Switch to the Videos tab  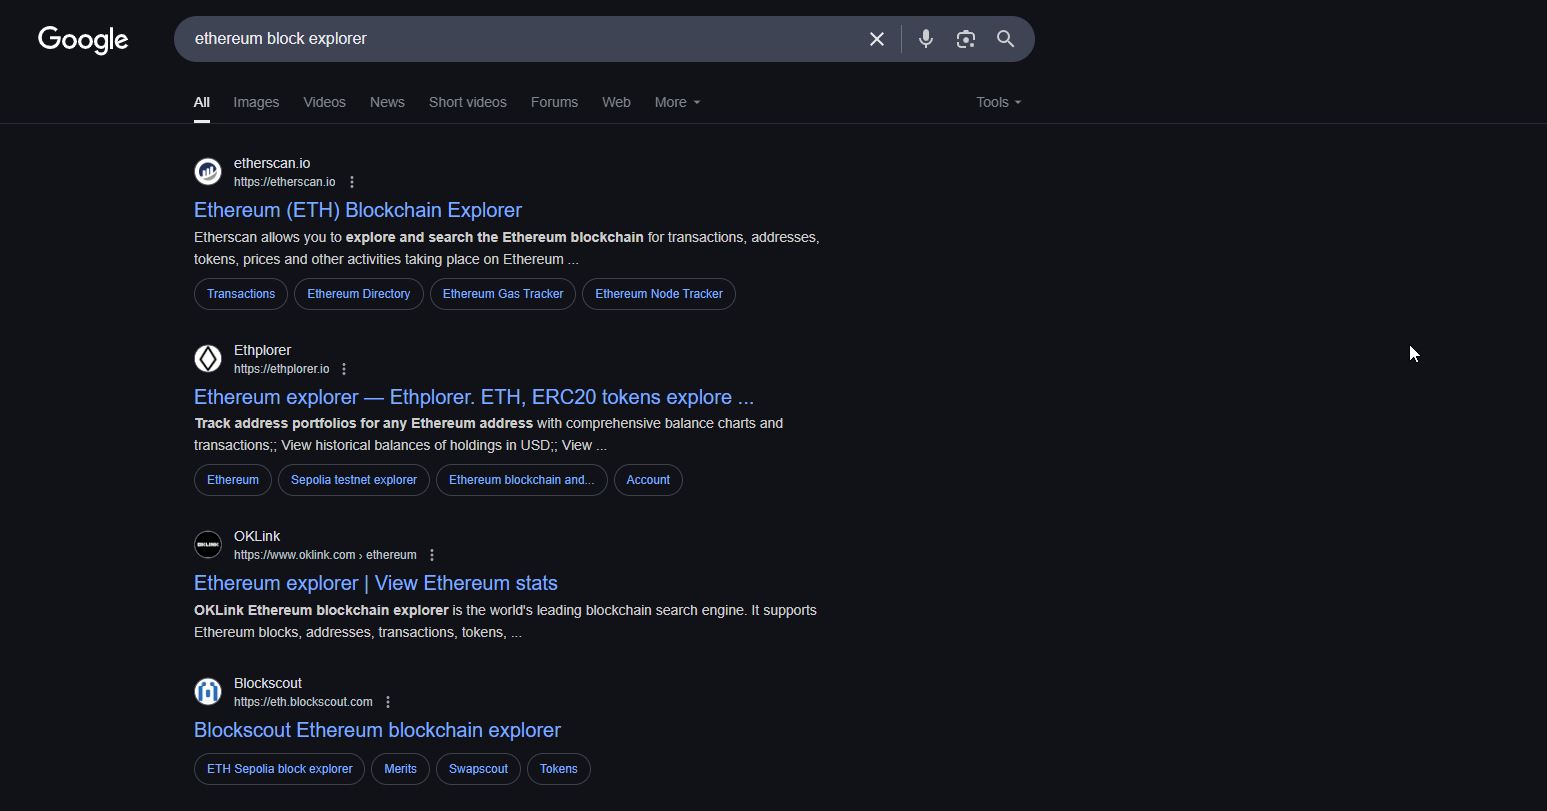(324, 102)
